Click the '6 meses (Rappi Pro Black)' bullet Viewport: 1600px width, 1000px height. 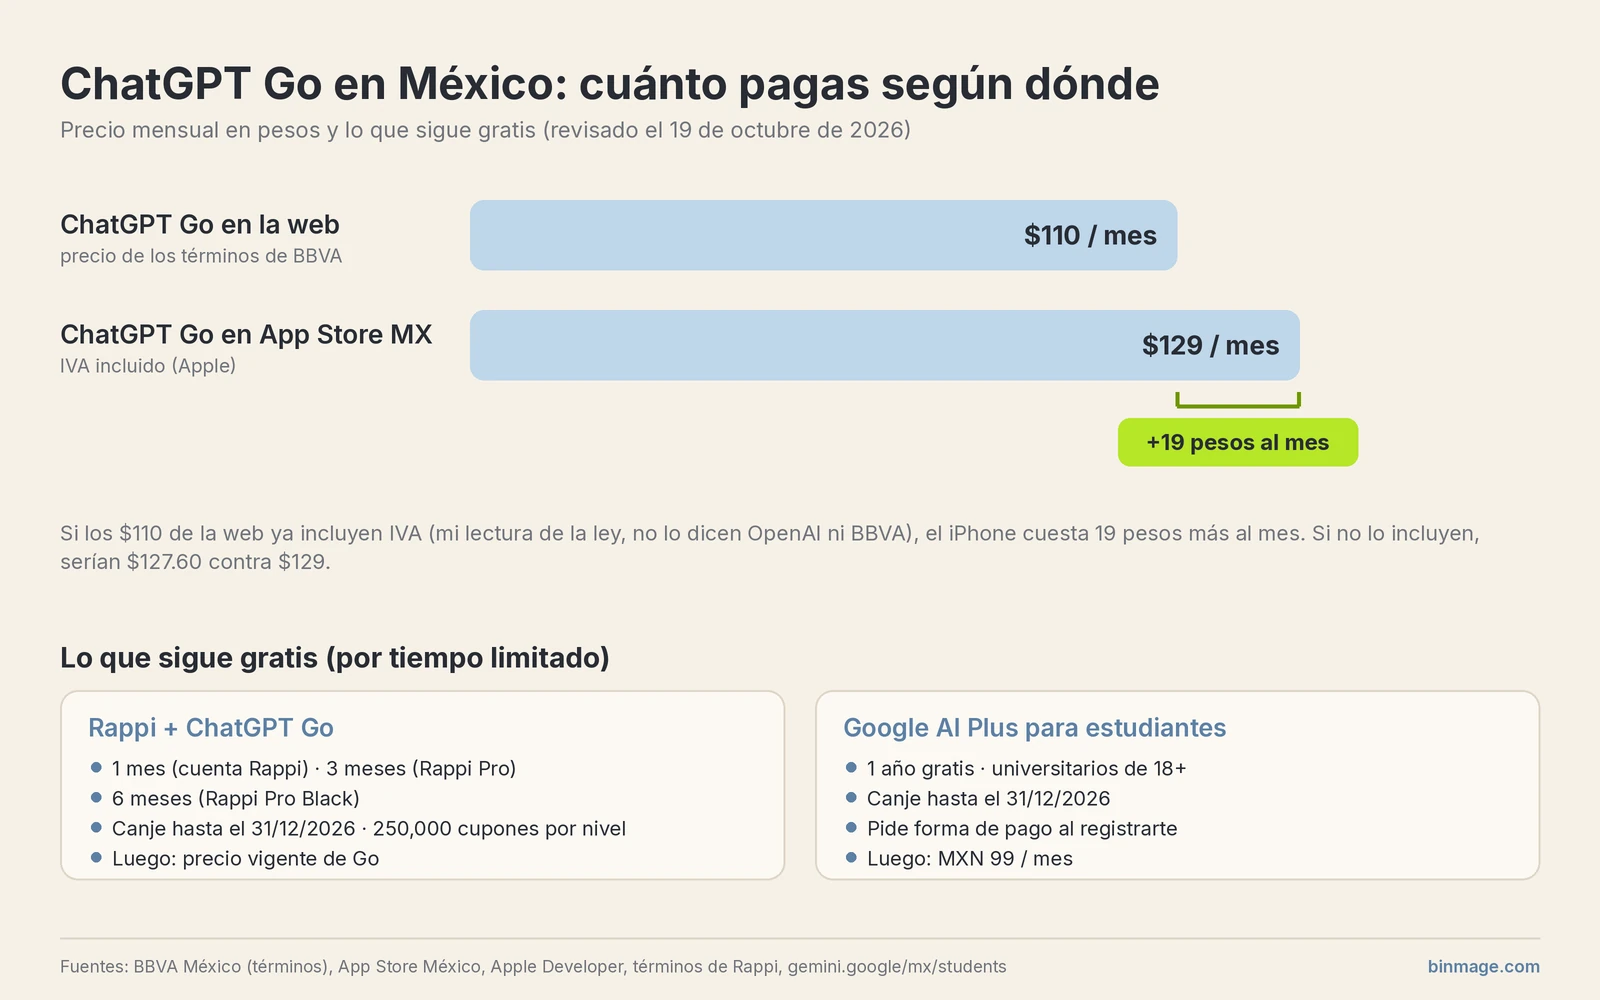pyautogui.click(x=236, y=798)
